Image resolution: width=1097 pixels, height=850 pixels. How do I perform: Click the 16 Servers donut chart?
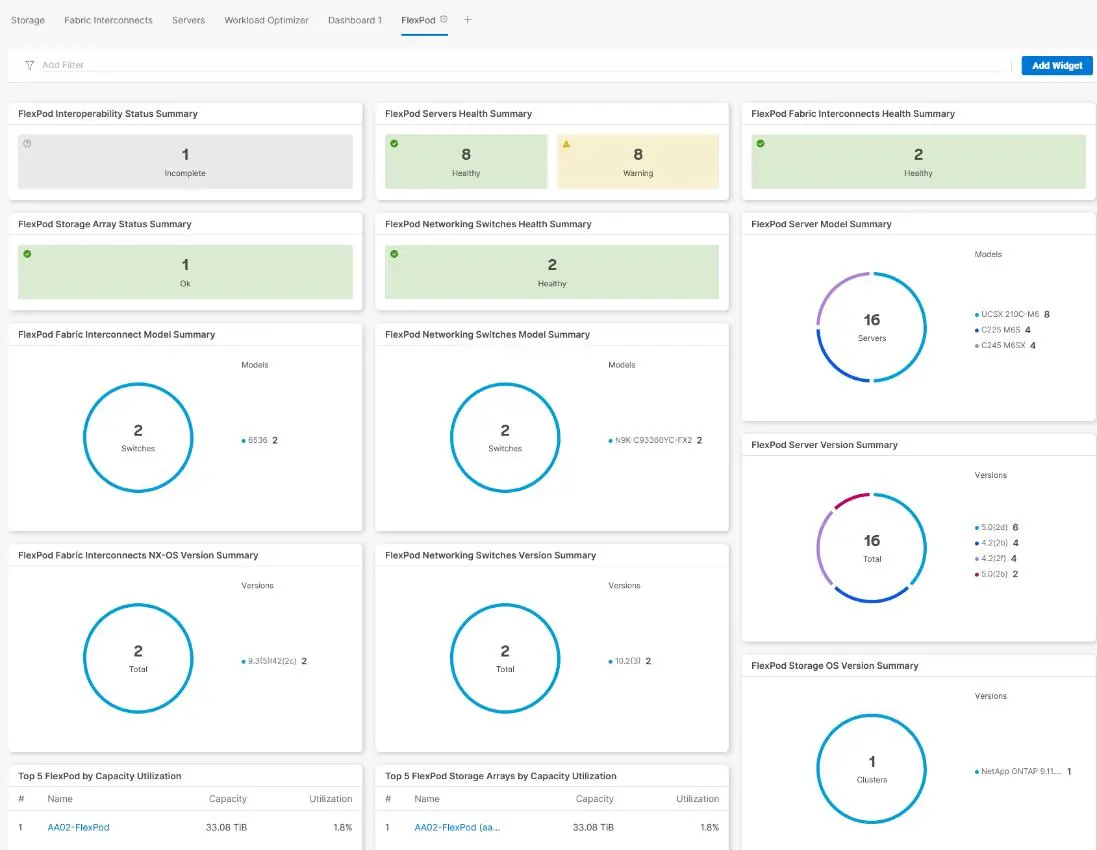click(872, 327)
